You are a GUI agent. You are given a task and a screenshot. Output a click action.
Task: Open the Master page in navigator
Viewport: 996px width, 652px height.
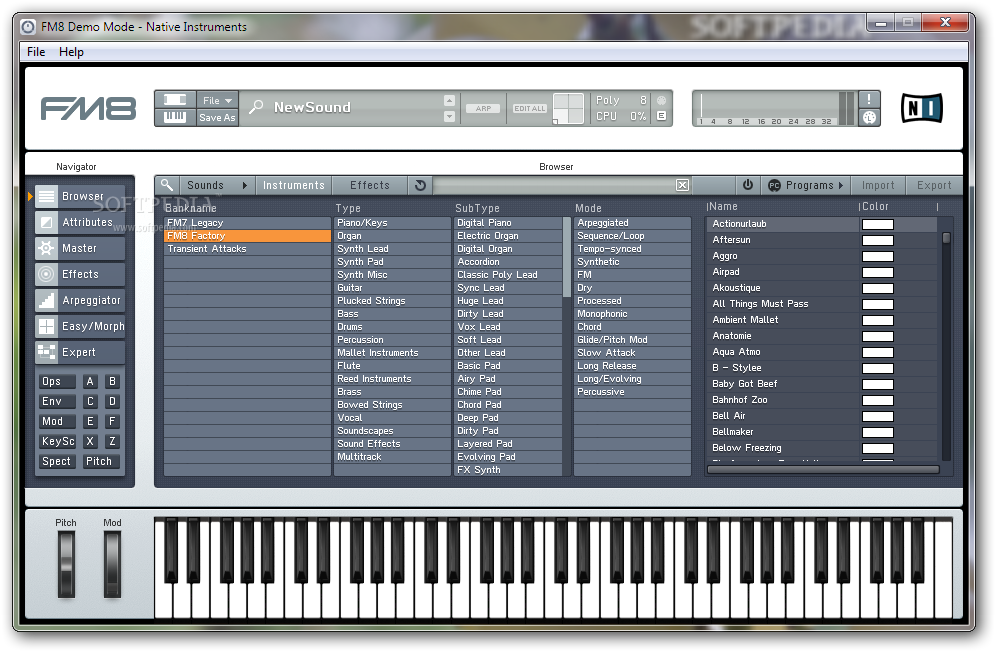tap(80, 248)
